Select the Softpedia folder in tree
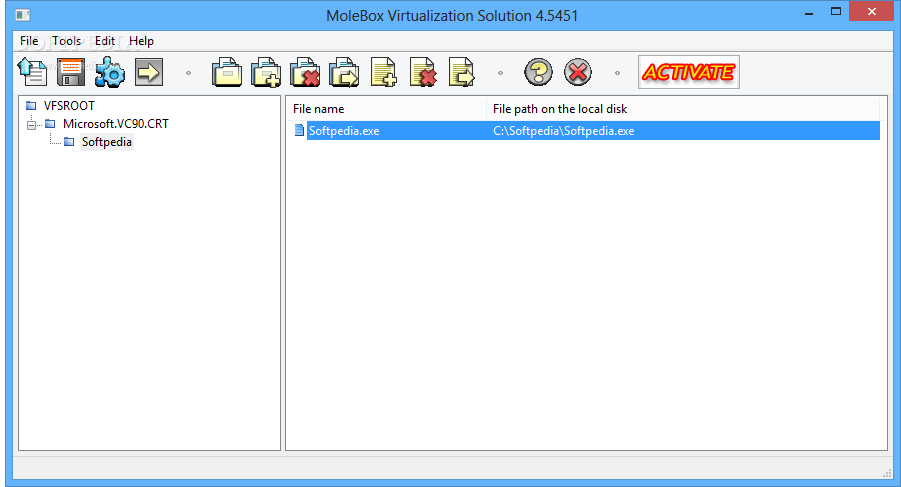The image size is (901, 487). 106,142
